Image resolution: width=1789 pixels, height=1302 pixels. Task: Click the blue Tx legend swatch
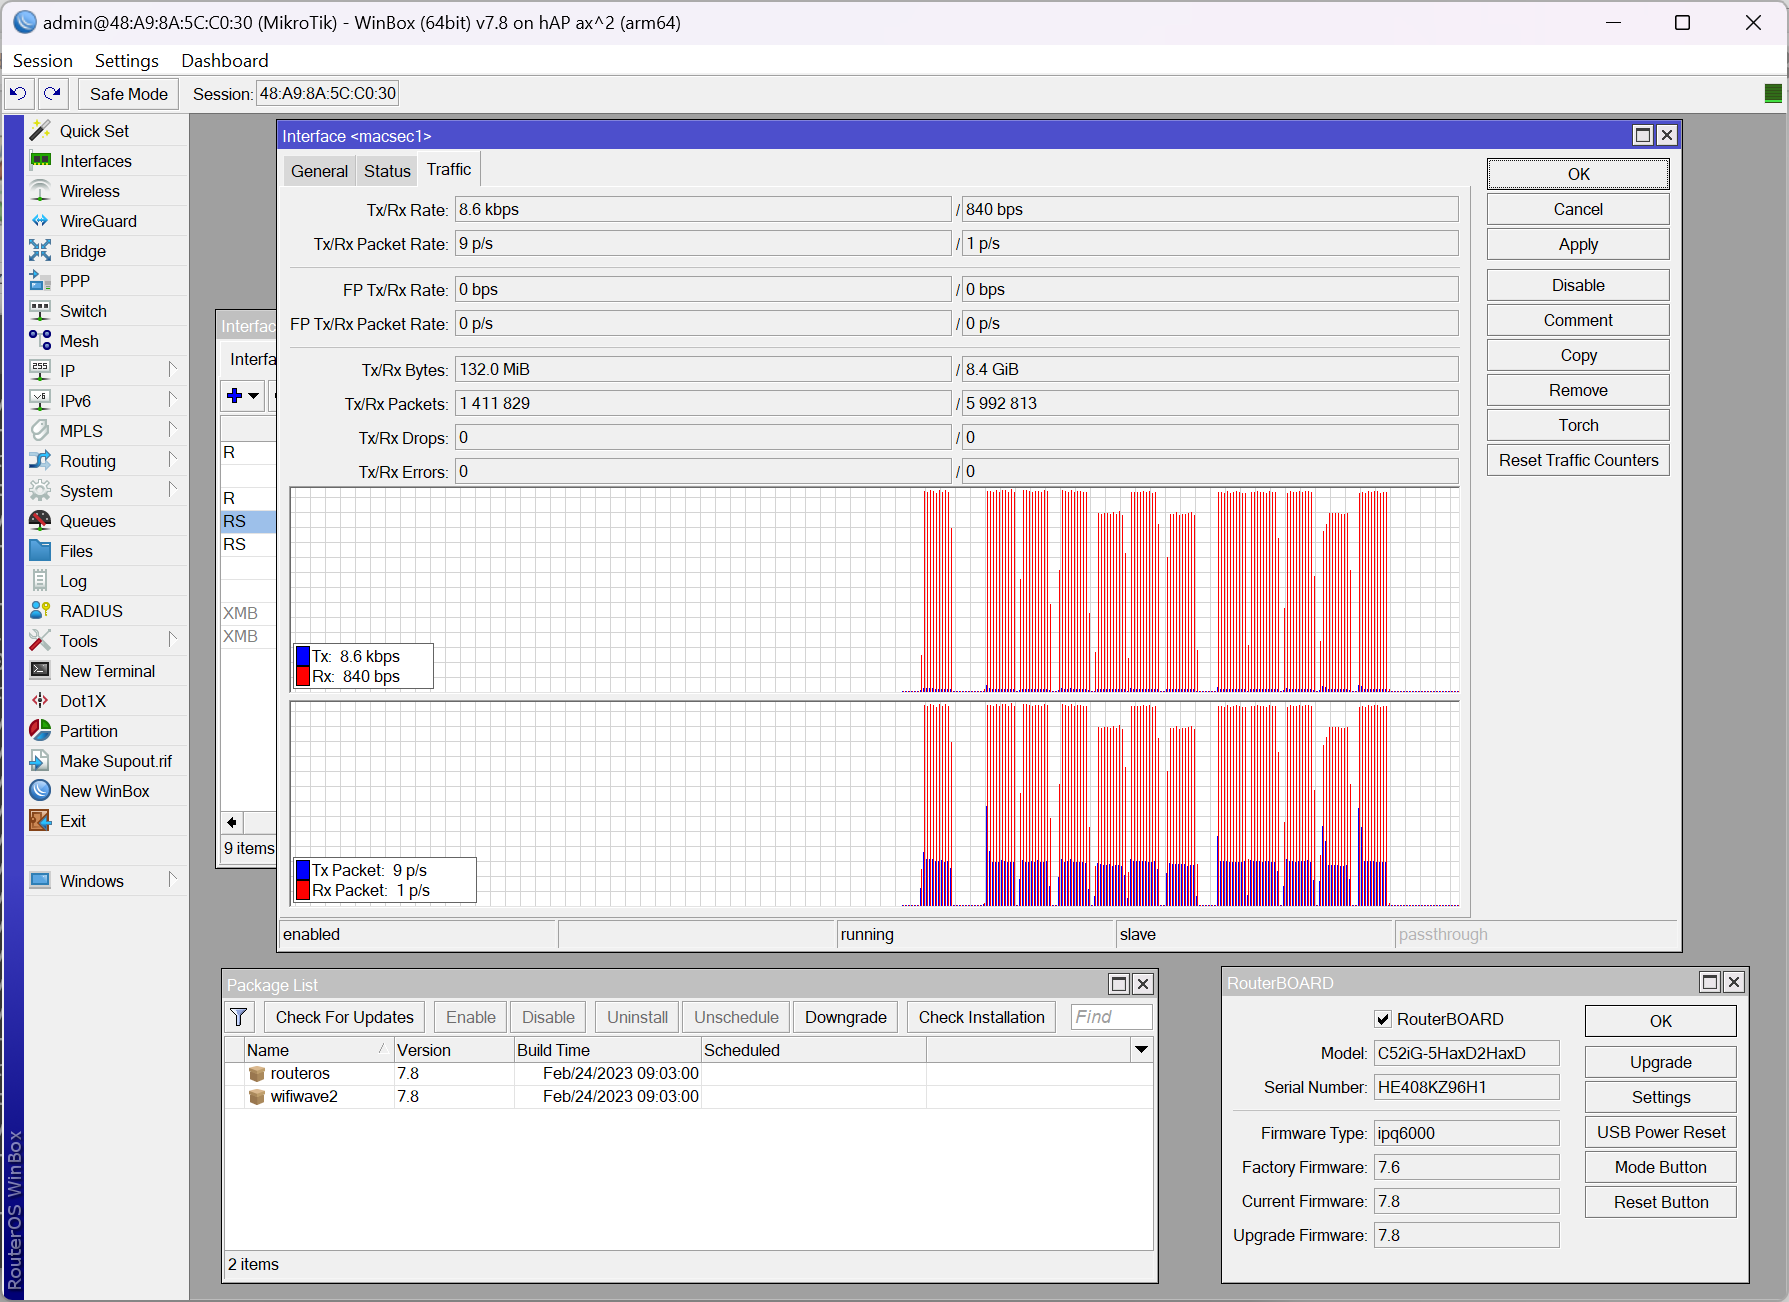pos(303,656)
